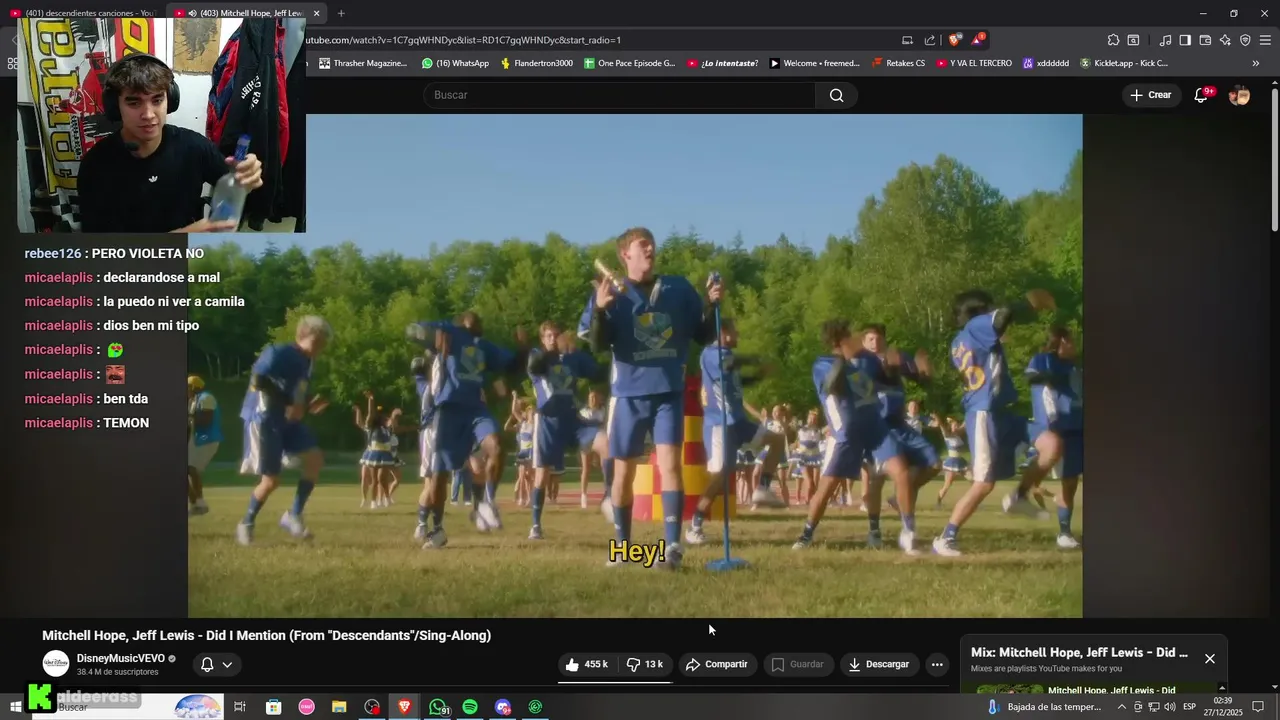Click the Brave Rewards triangle icon

pyautogui.click(x=977, y=40)
